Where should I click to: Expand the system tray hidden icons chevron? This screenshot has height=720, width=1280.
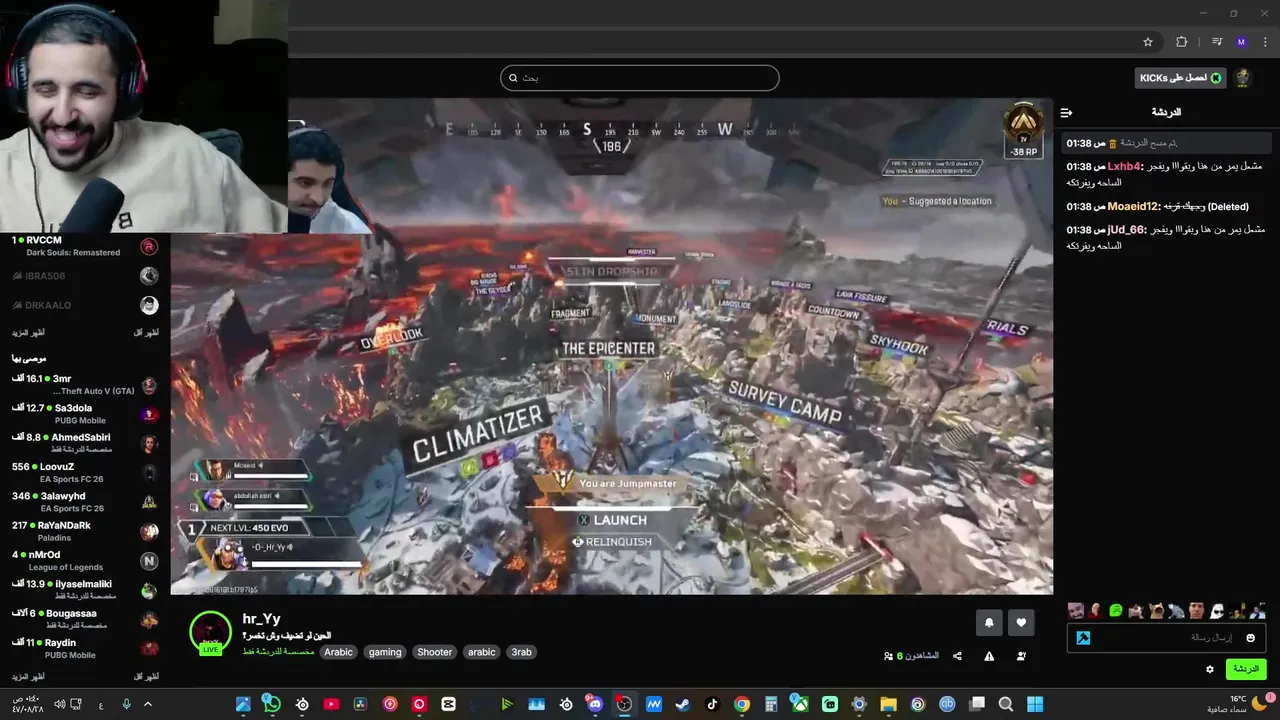(x=148, y=704)
